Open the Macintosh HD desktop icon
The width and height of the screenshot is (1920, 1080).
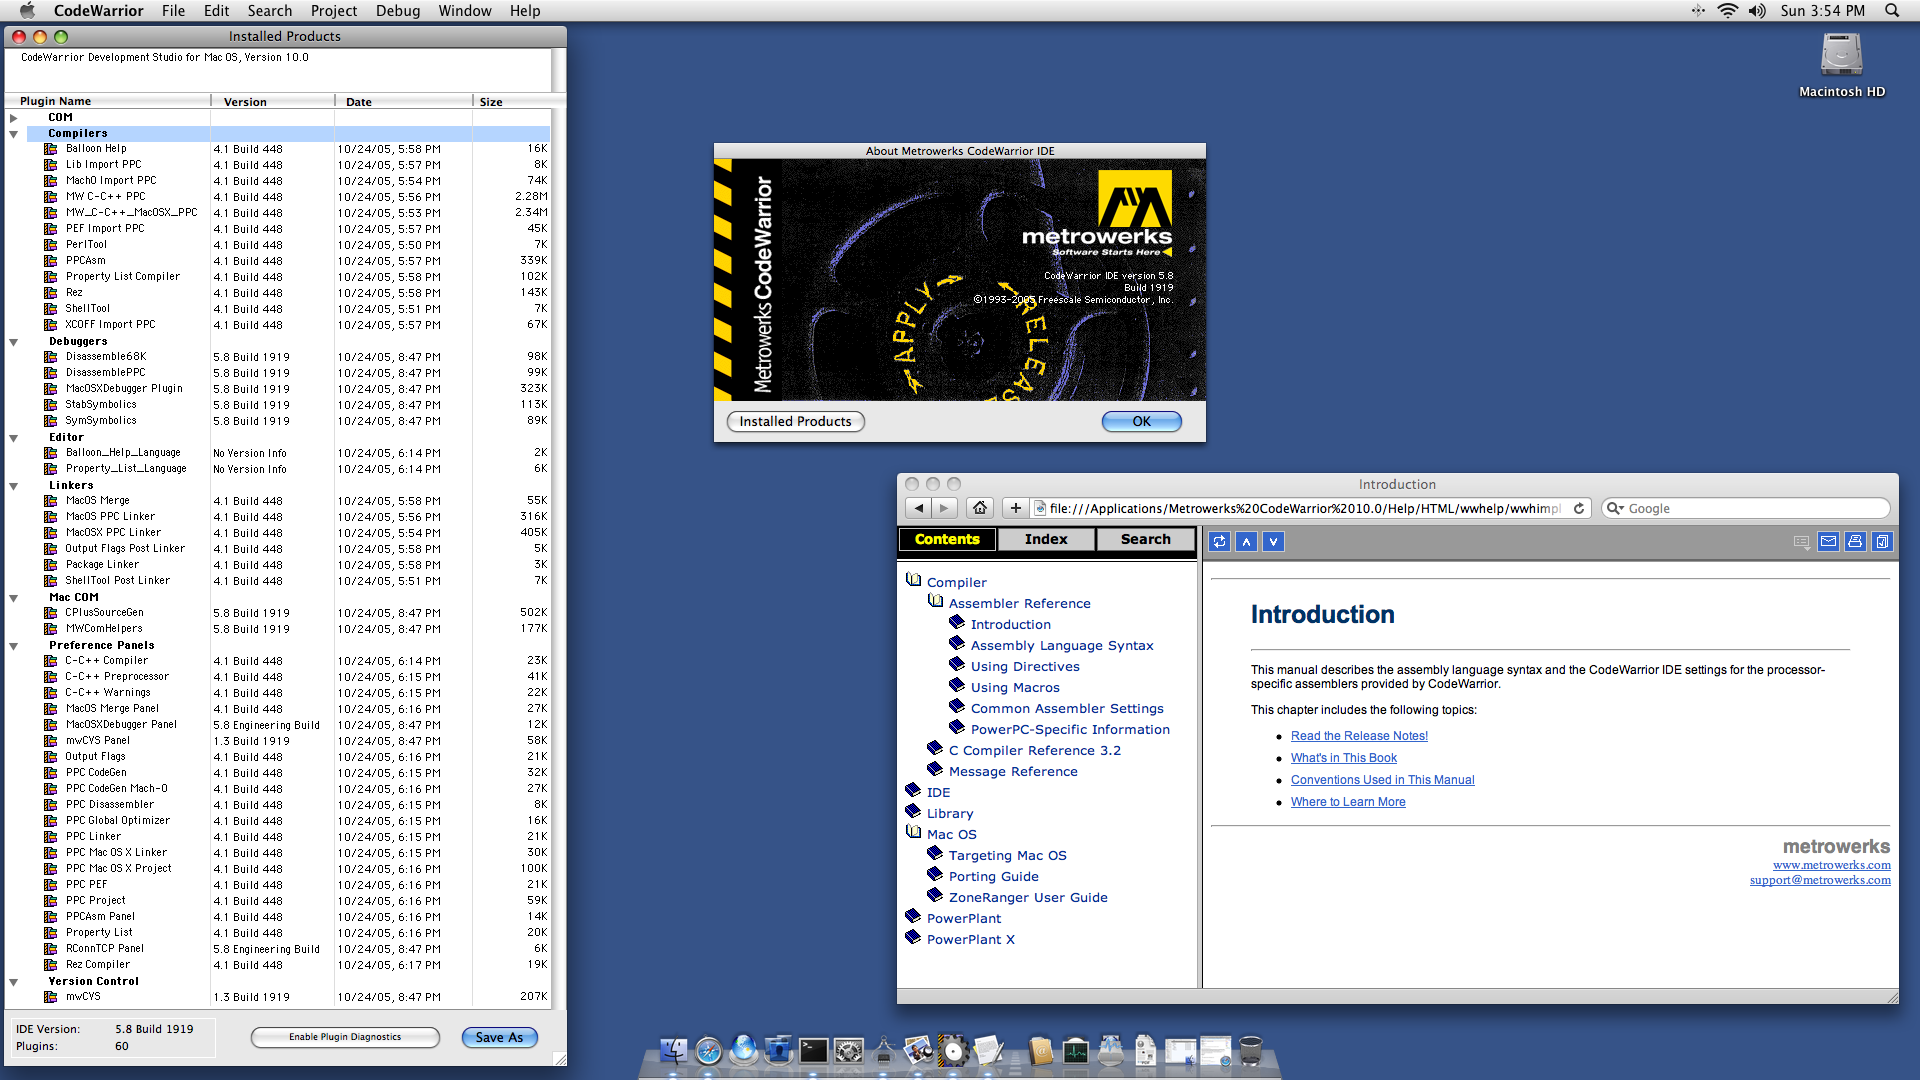click(1841, 56)
